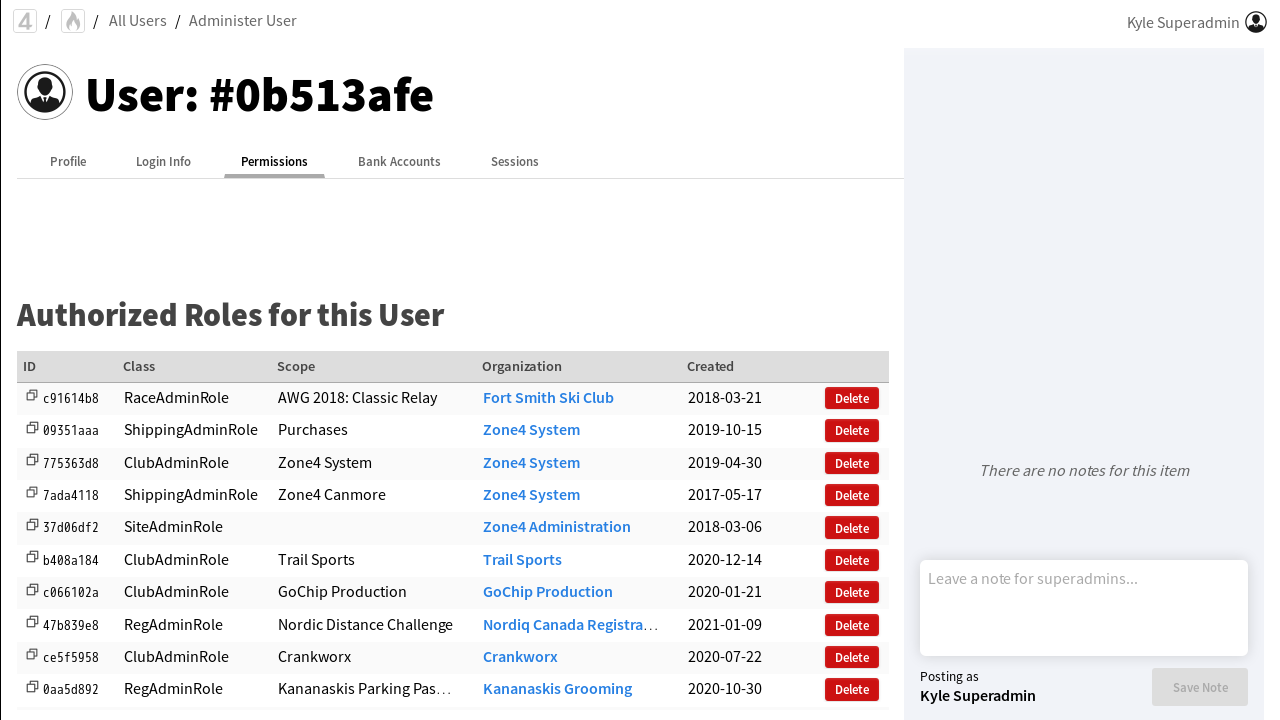The width and height of the screenshot is (1280, 720).
Task: Copy ID icon for role 09351aaa
Action: 32,428
